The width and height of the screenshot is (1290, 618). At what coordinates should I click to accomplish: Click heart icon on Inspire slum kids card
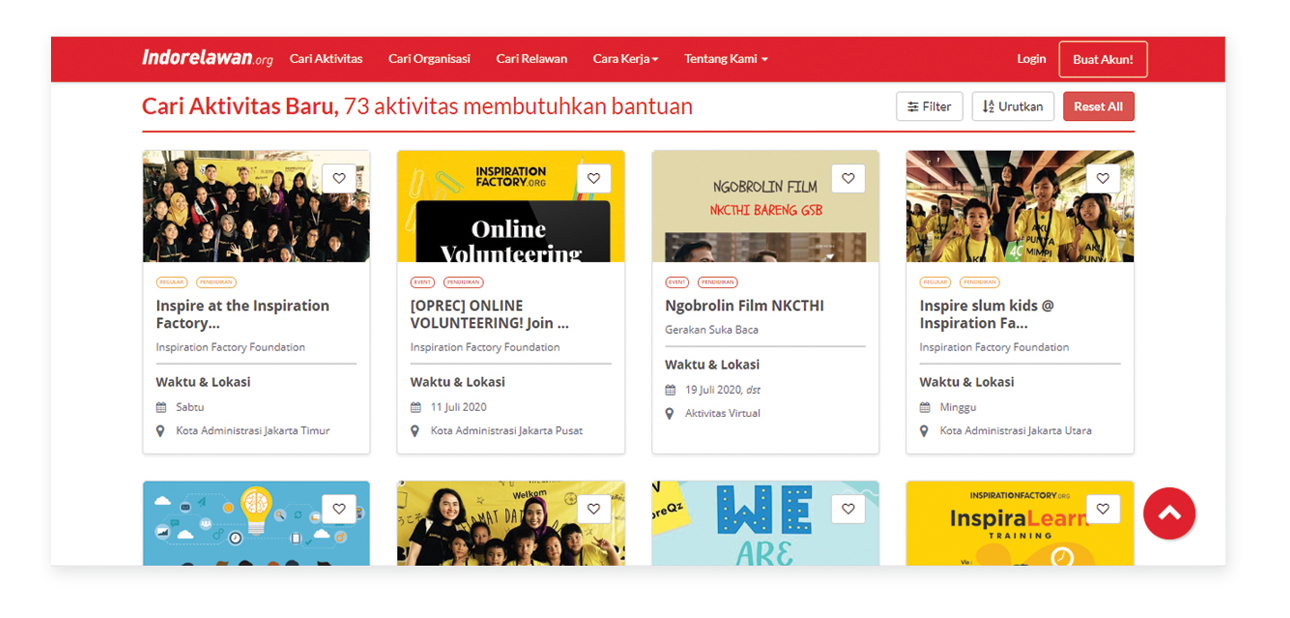coord(1102,179)
